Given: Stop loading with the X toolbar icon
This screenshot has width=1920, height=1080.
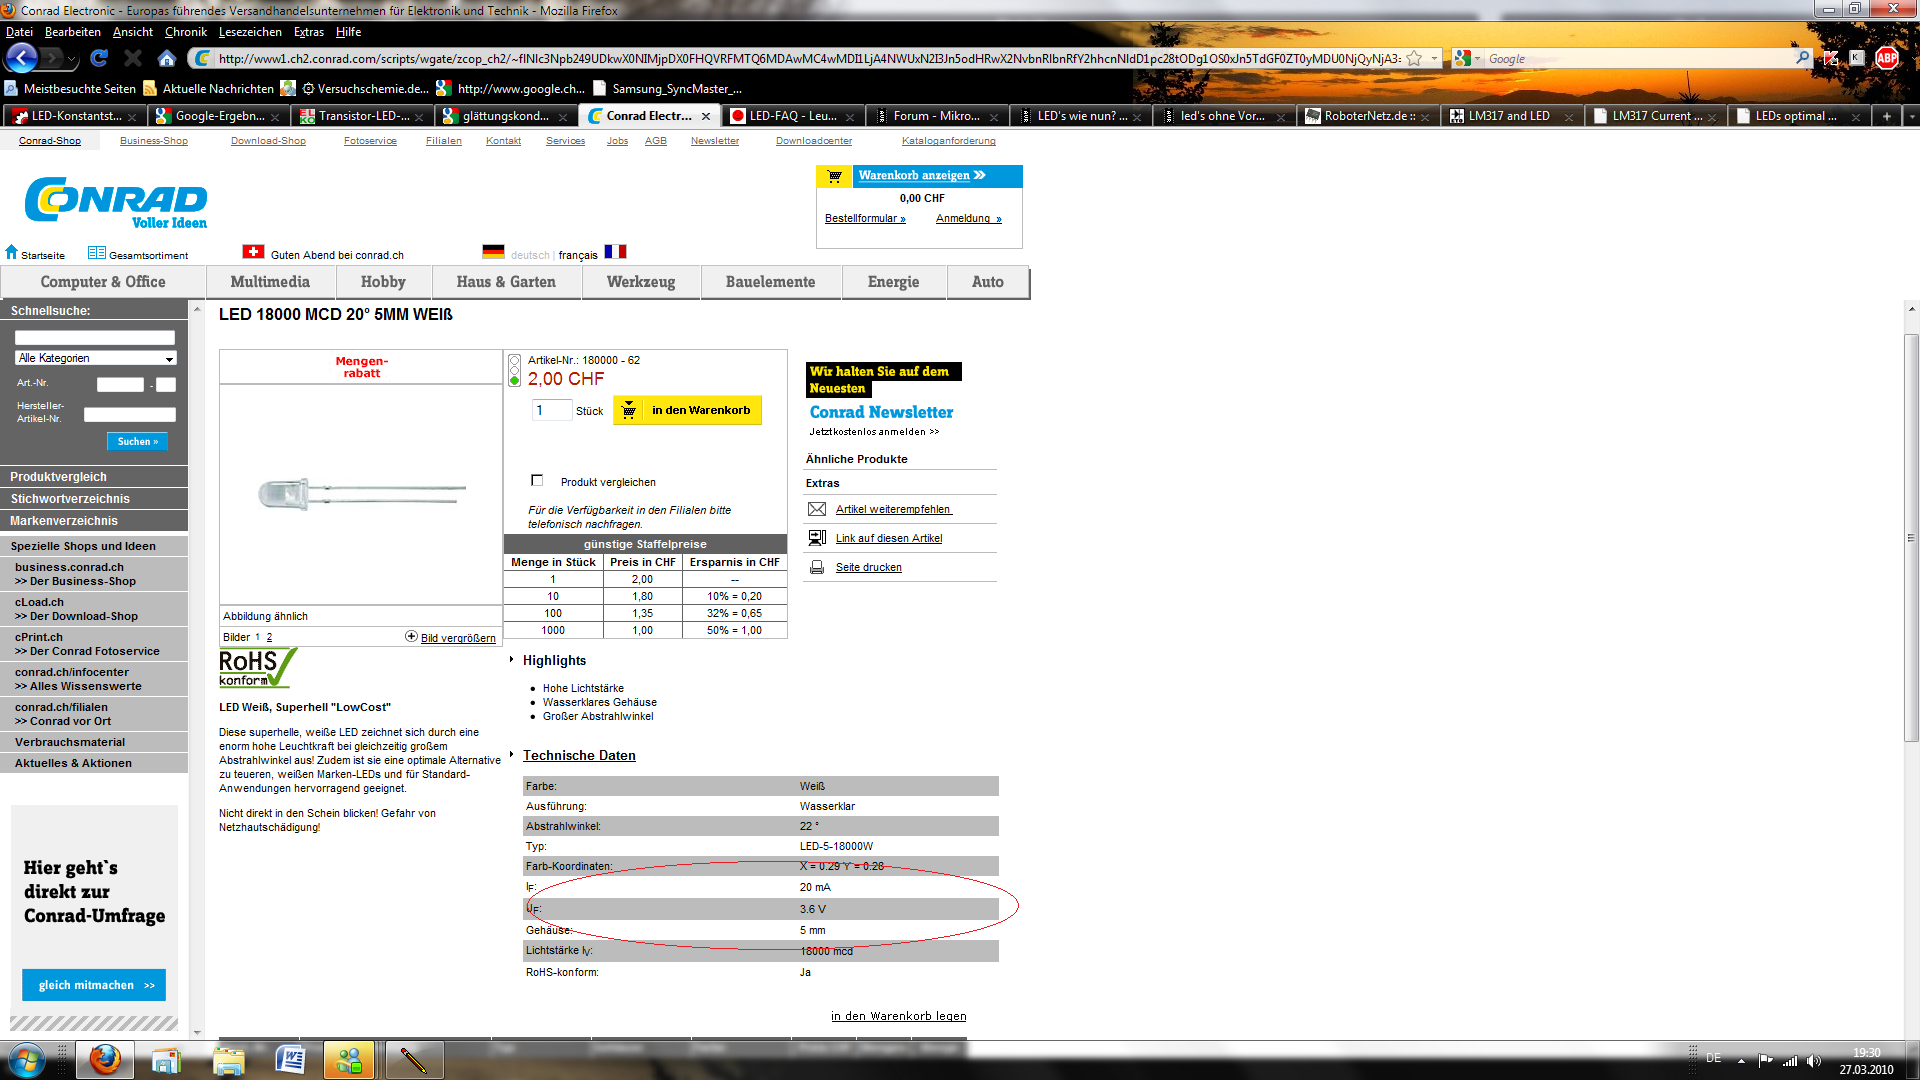Looking at the screenshot, I should [x=133, y=59].
